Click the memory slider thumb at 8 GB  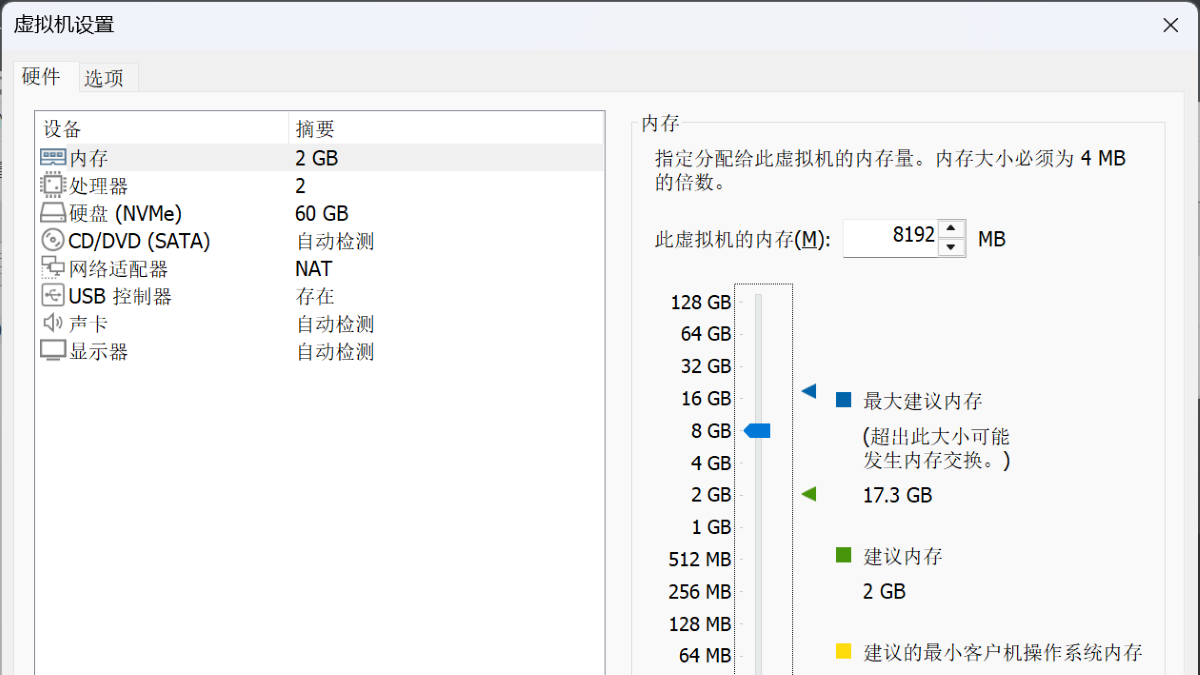coord(757,431)
